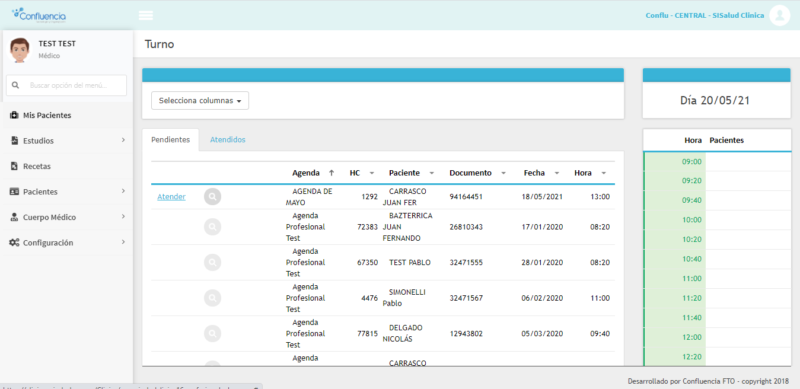Click the TEST TEST doctor avatar

19,50
